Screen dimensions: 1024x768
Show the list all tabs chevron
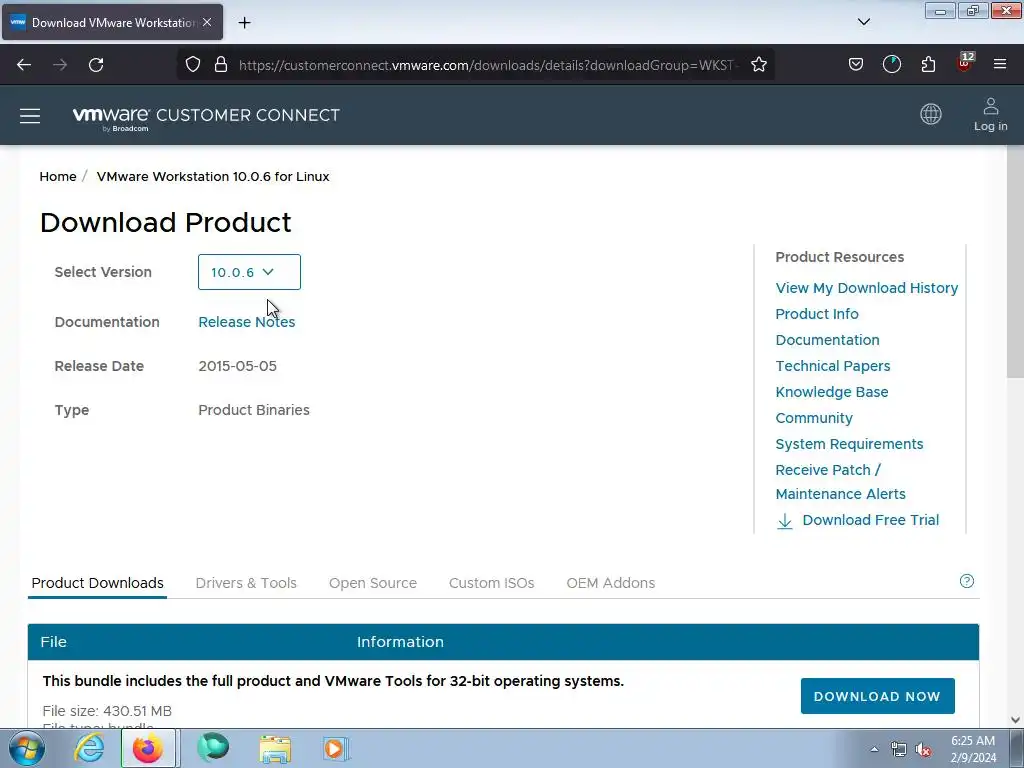(863, 22)
